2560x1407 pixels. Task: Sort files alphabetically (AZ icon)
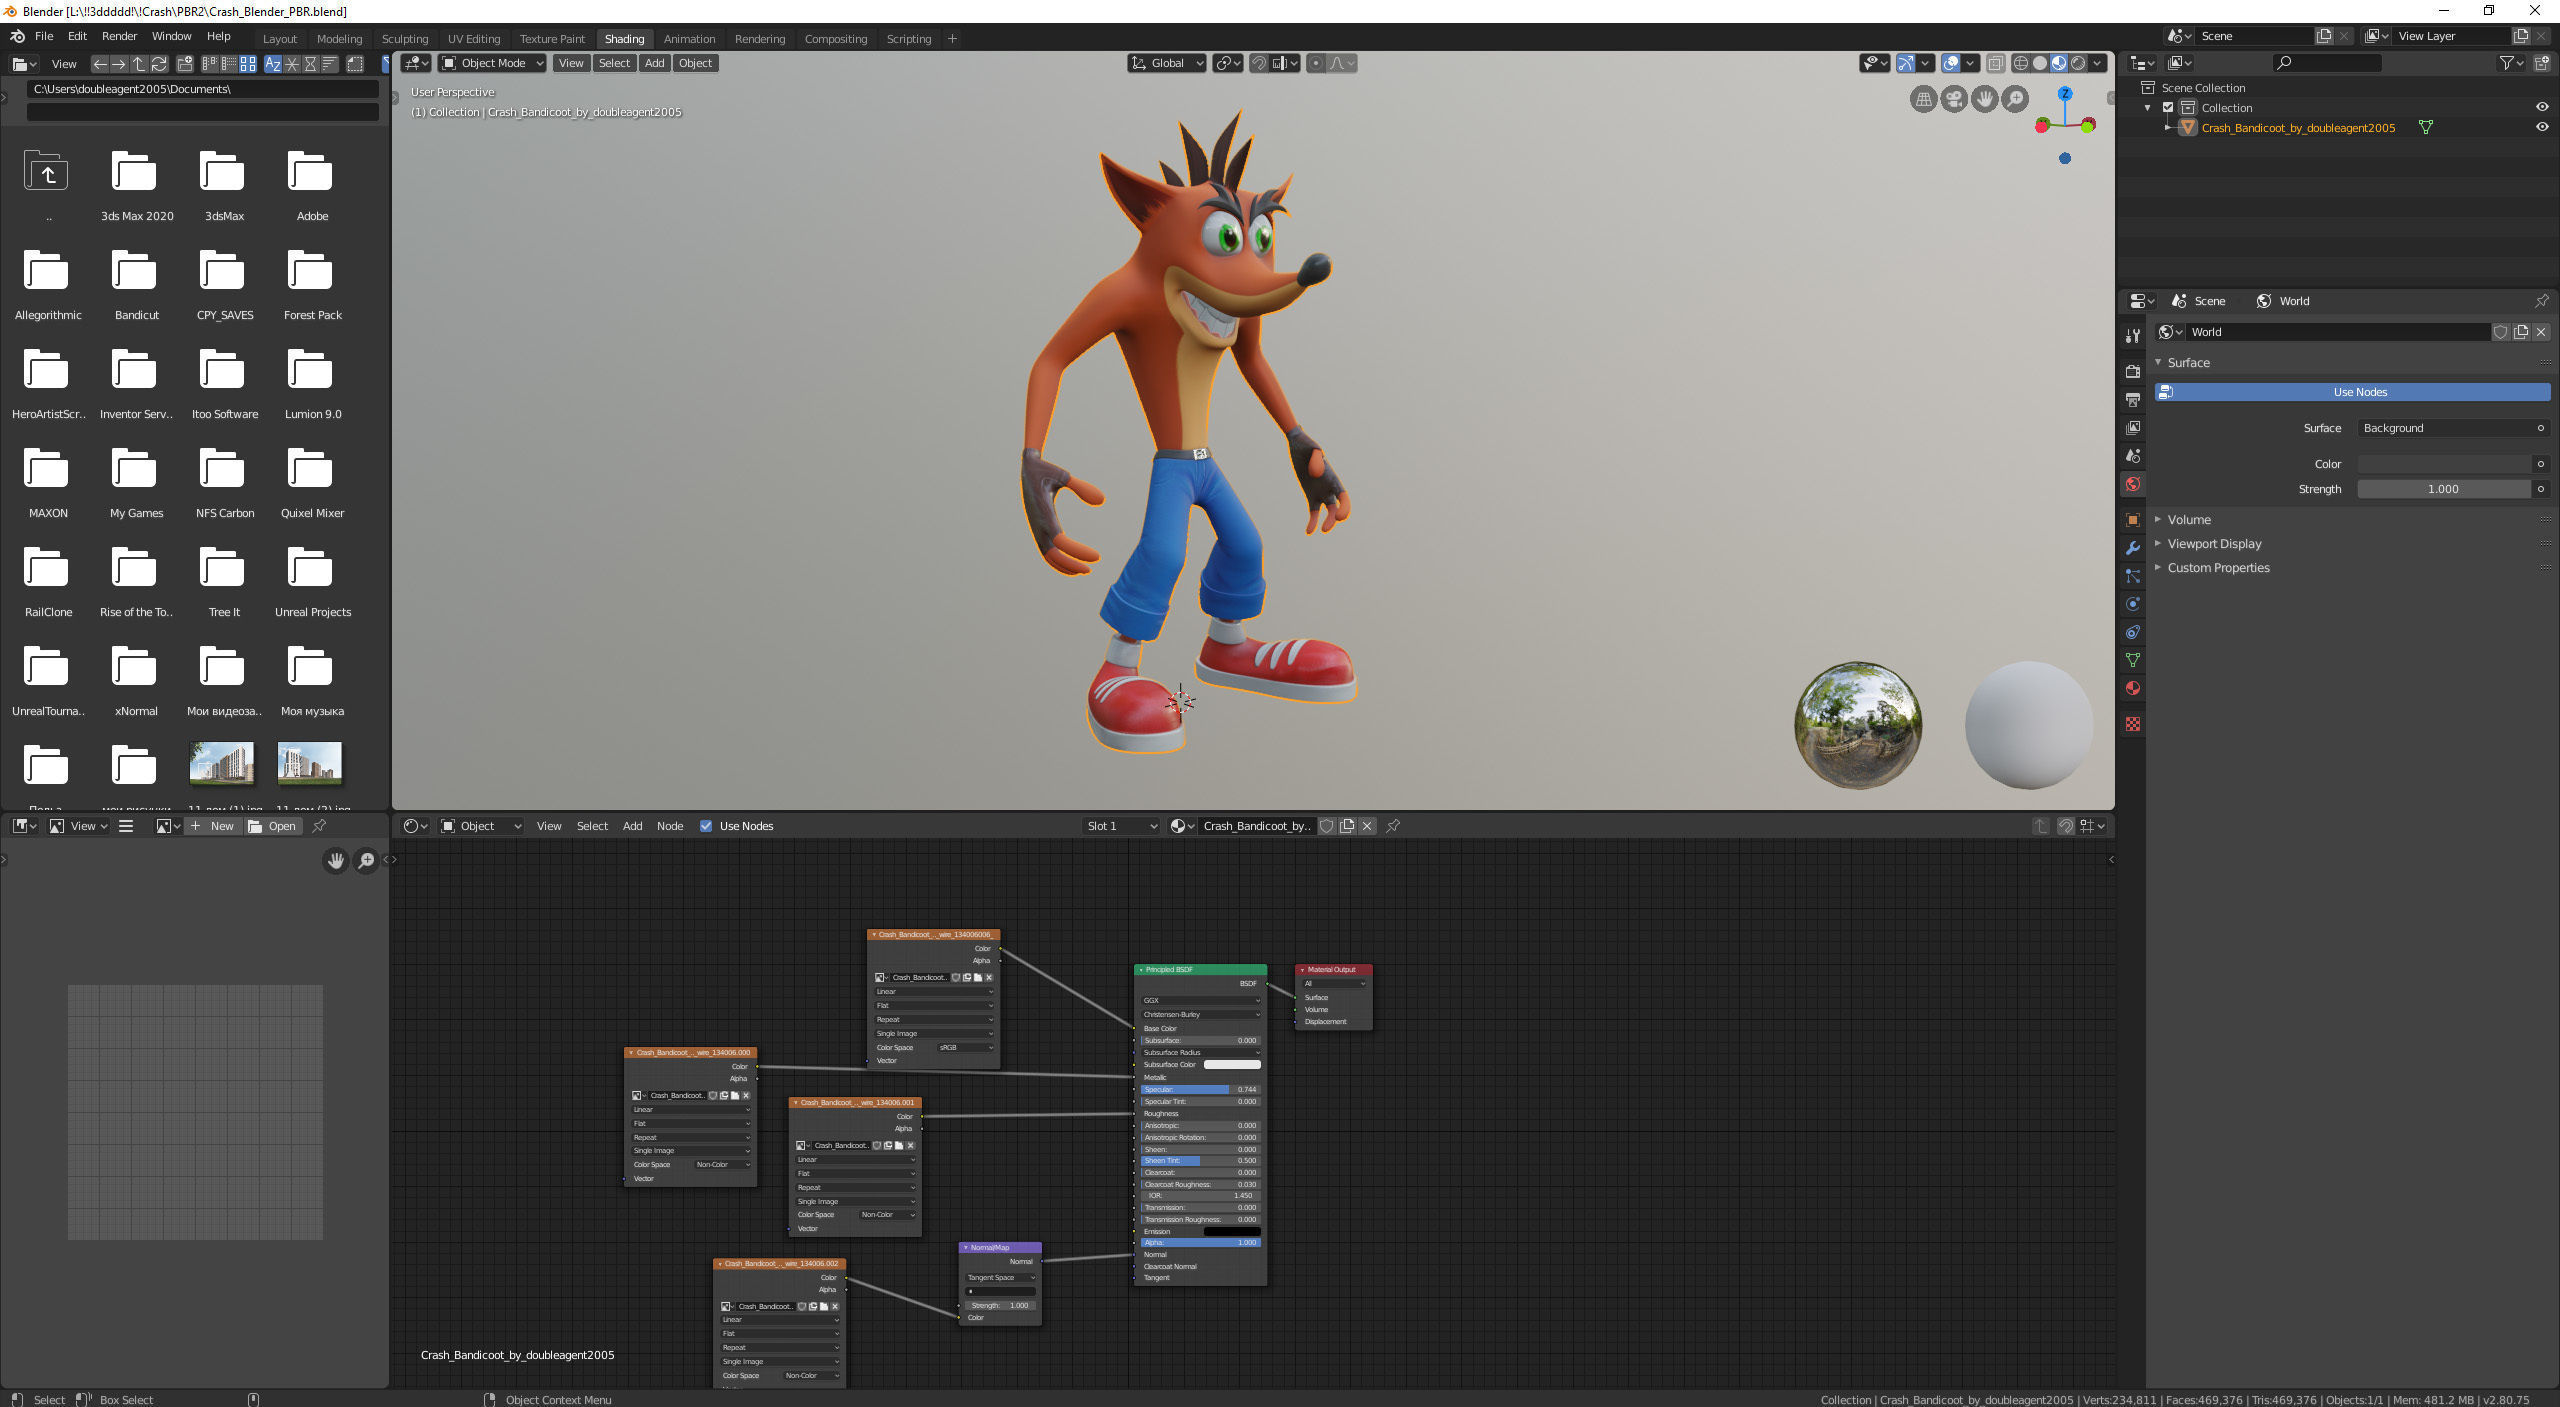tap(272, 64)
